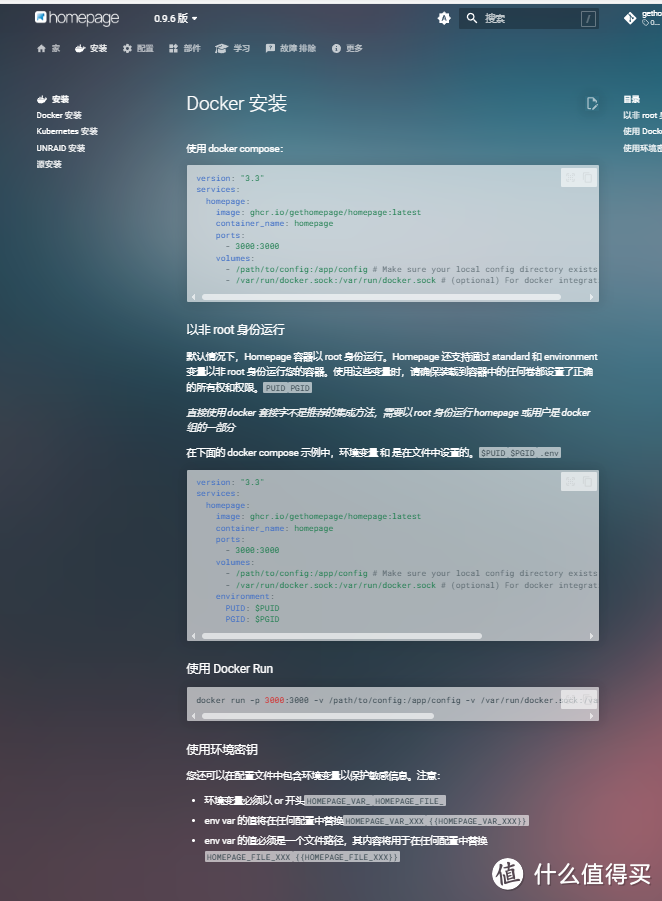This screenshot has width=662, height=901.
Task: Click inline code {{HOMEPAGE_FILE_XXX}}
Action: pos(347,857)
